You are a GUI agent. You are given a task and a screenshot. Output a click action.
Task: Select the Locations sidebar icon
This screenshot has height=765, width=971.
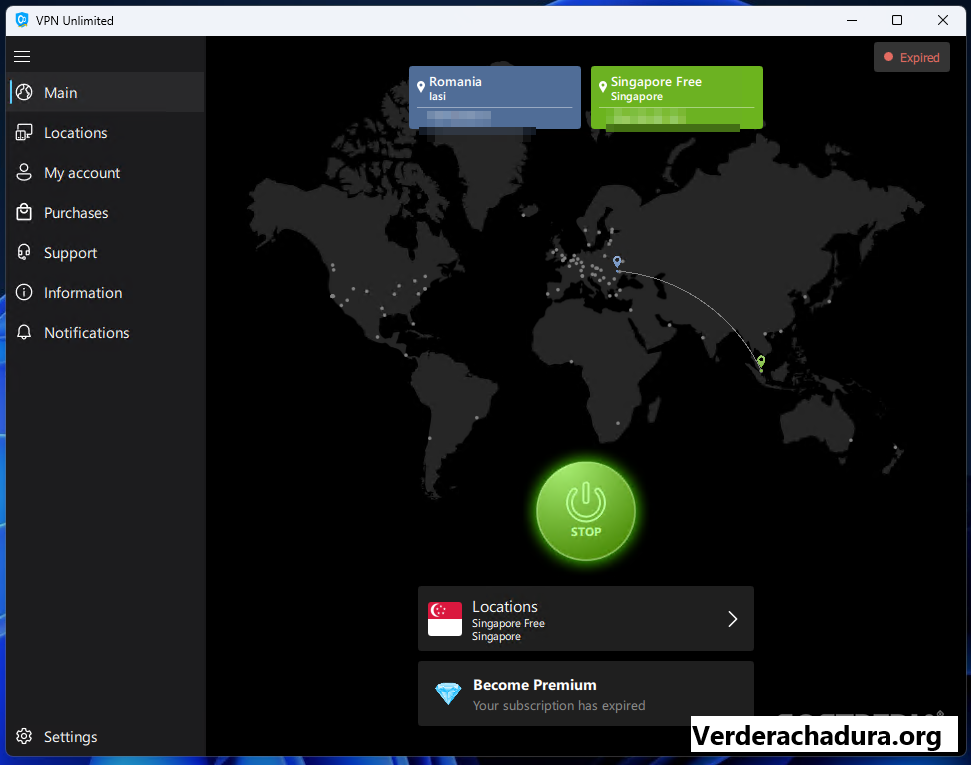click(x=24, y=133)
